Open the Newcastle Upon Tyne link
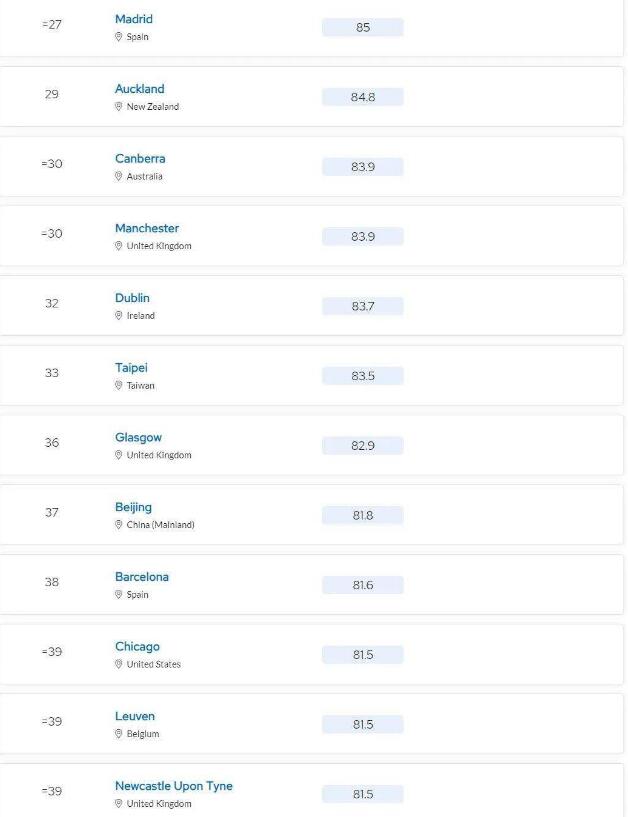Screen dimensions: 628x817 (174, 786)
